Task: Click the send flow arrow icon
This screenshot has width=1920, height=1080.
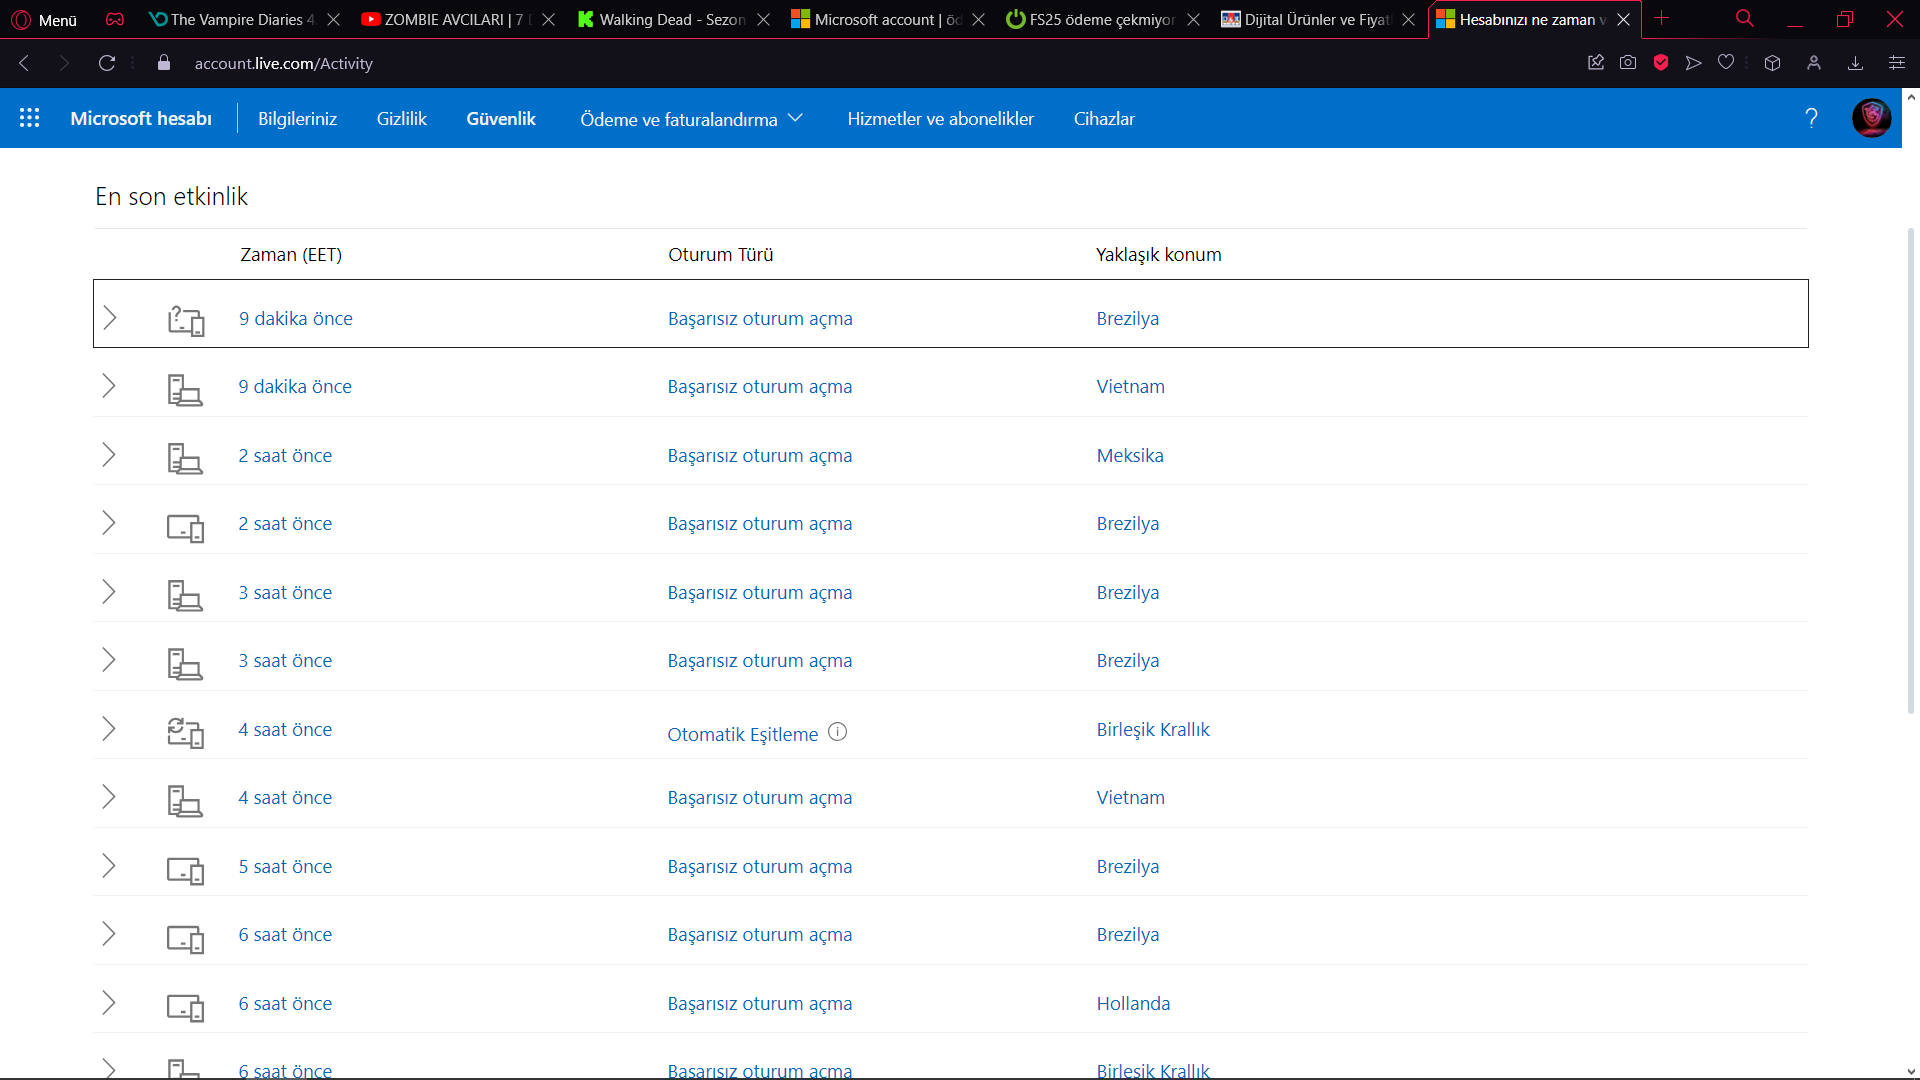Action: point(1693,63)
